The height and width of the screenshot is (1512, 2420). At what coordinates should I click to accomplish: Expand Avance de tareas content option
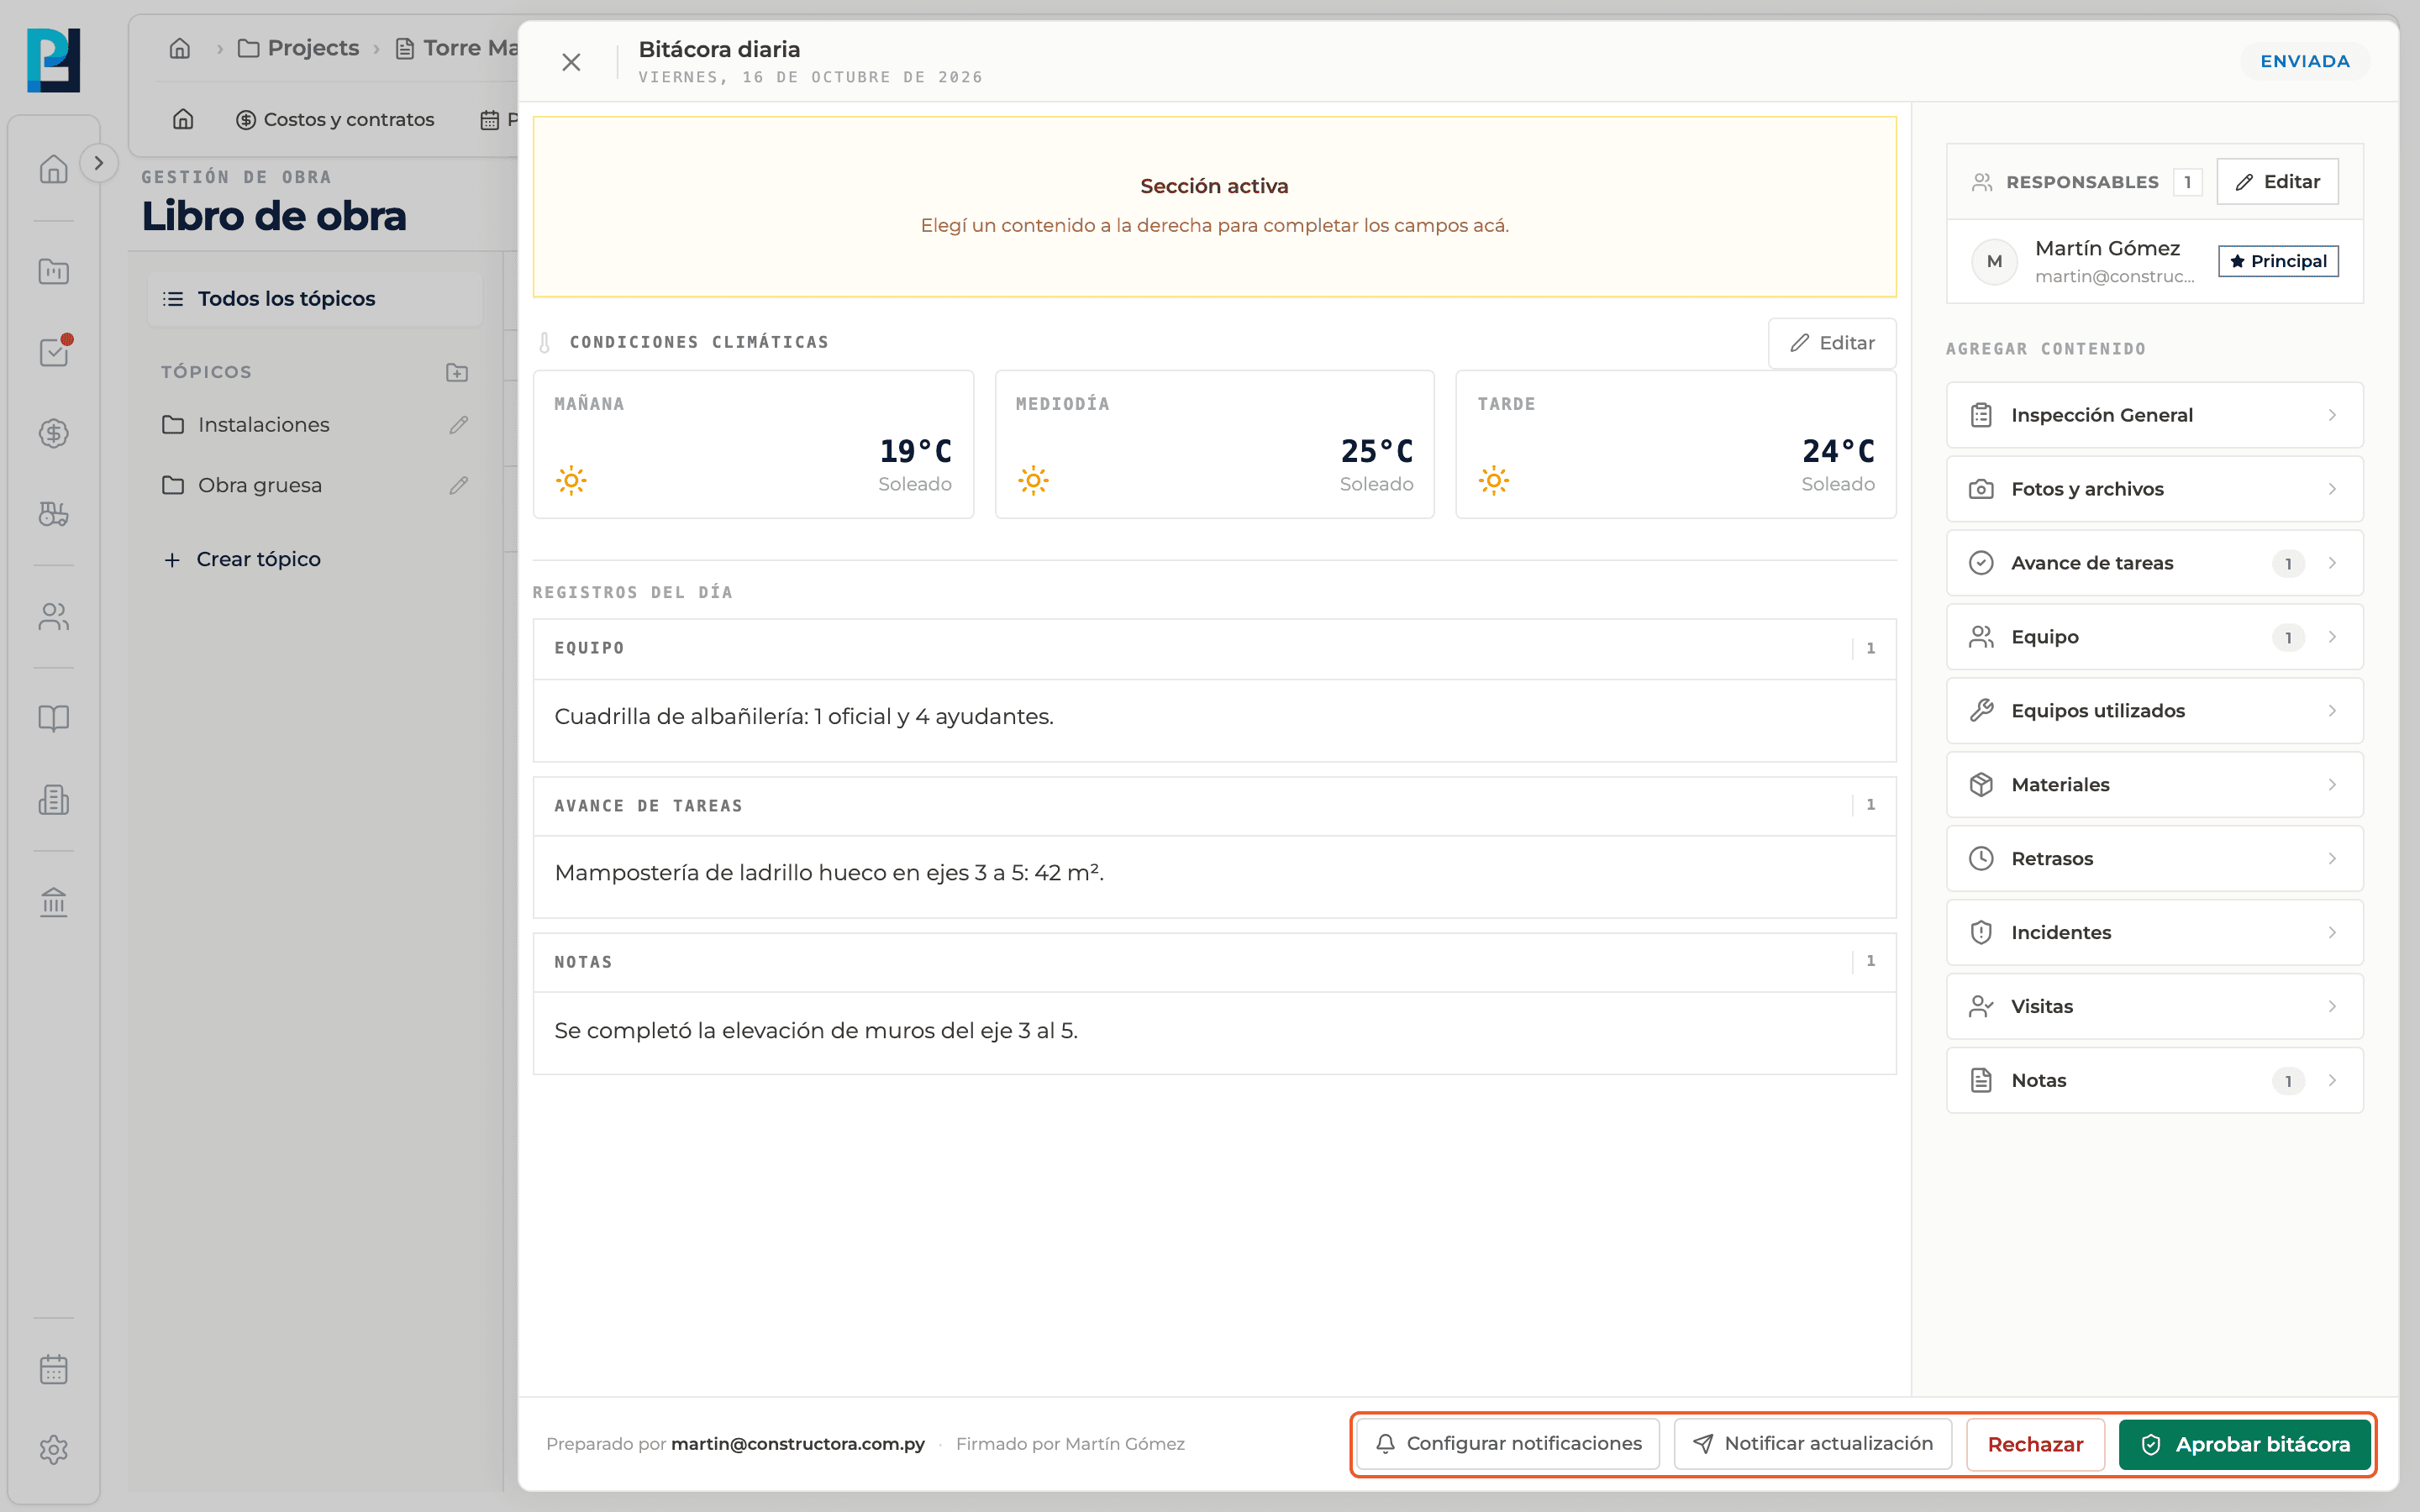[x=2154, y=563]
